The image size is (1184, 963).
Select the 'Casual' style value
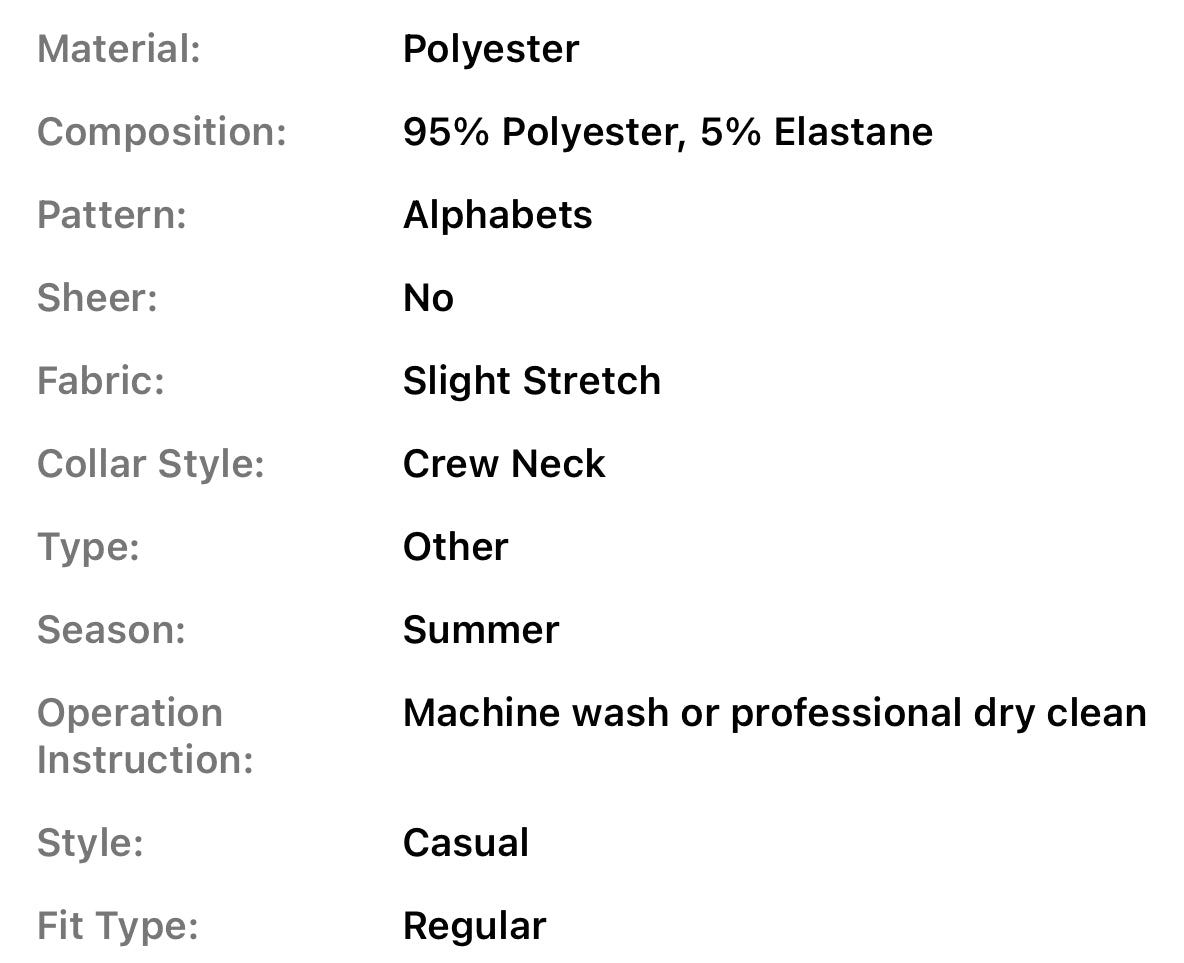coord(465,843)
